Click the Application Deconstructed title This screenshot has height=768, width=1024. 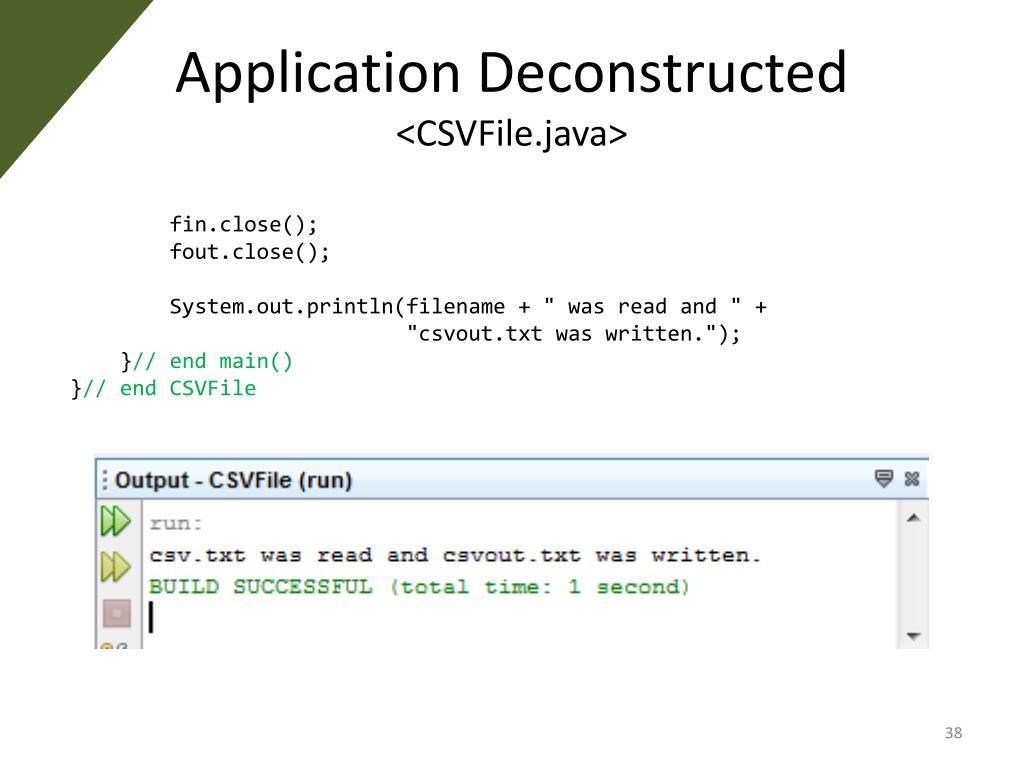tap(511, 73)
